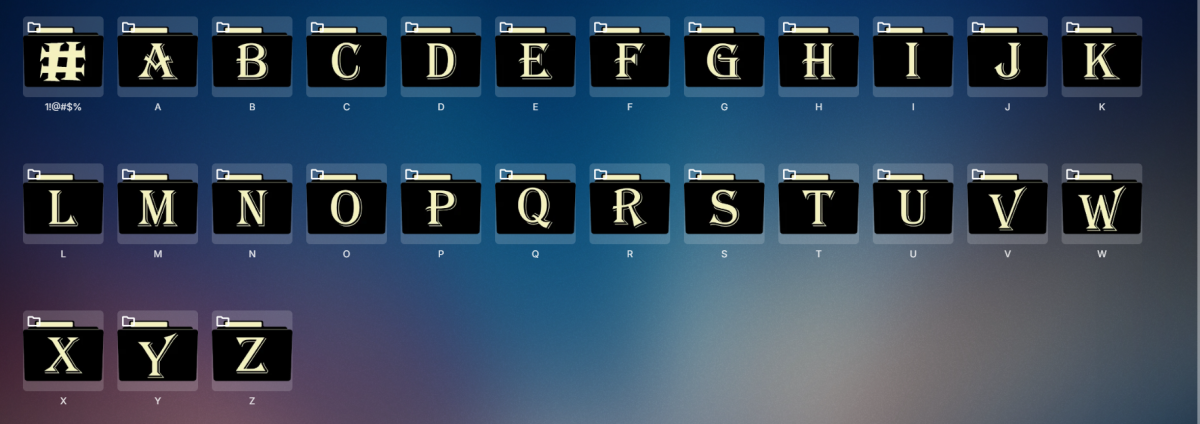The height and width of the screenshot is (424, 1200).
Task: Click the "M" name label under its folder
Action: click(x=158, y=254)
